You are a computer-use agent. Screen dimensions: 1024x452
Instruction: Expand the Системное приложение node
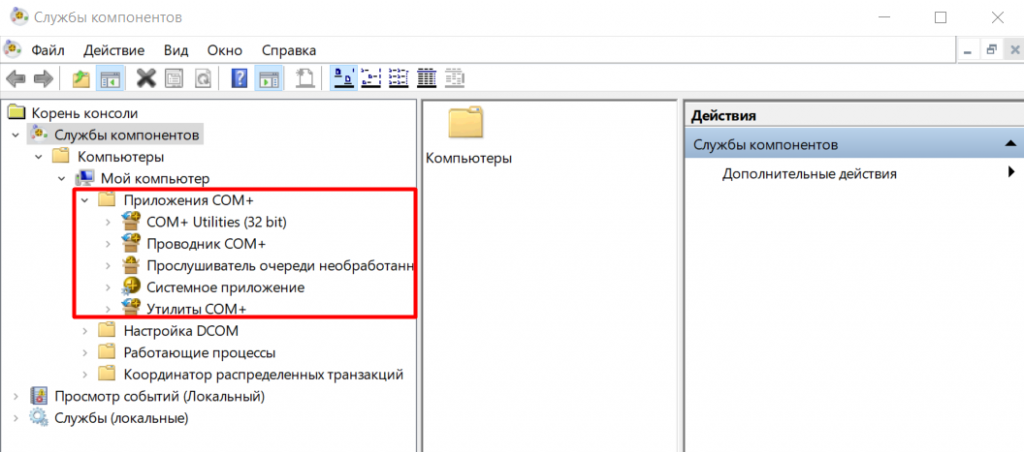click(108, 287)
